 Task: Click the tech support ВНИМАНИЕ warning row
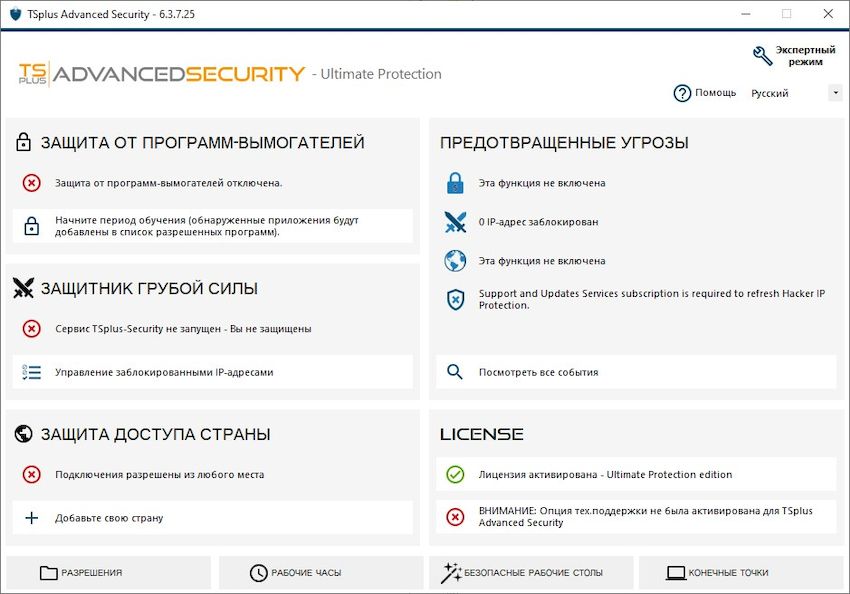[636, 516]
